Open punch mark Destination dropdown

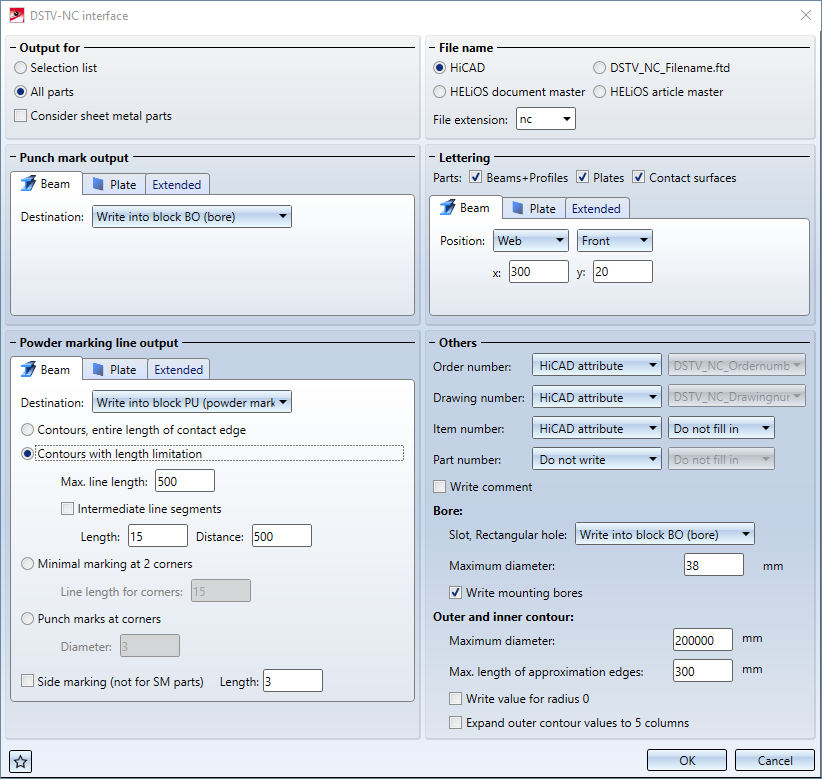192,217
